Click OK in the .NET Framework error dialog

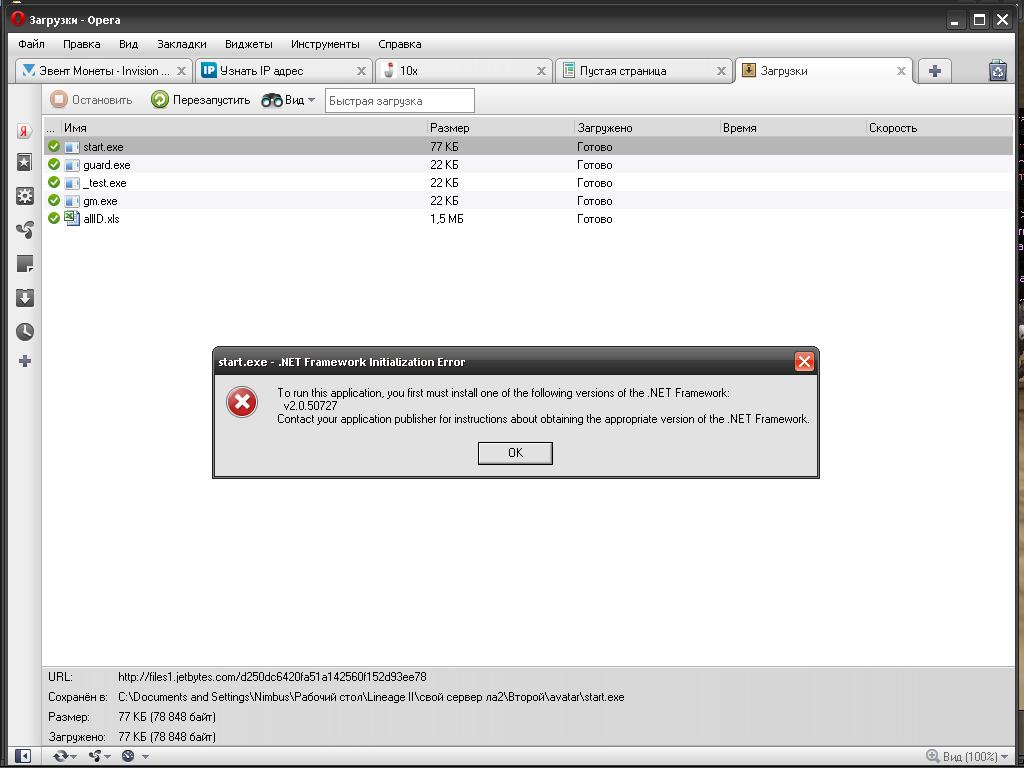(x=515, y=453)
